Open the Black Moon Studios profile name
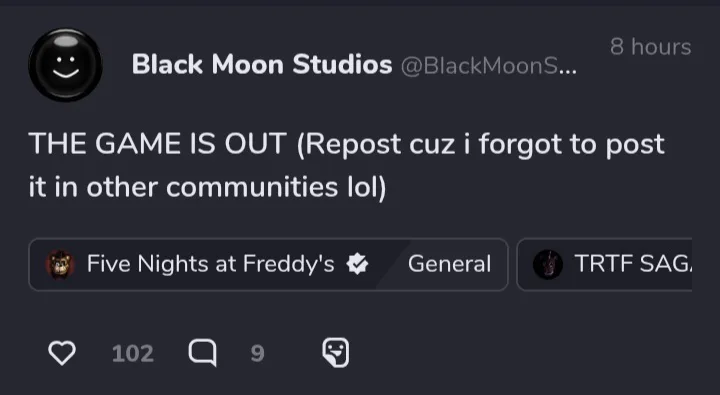 (x=262, y=64)
